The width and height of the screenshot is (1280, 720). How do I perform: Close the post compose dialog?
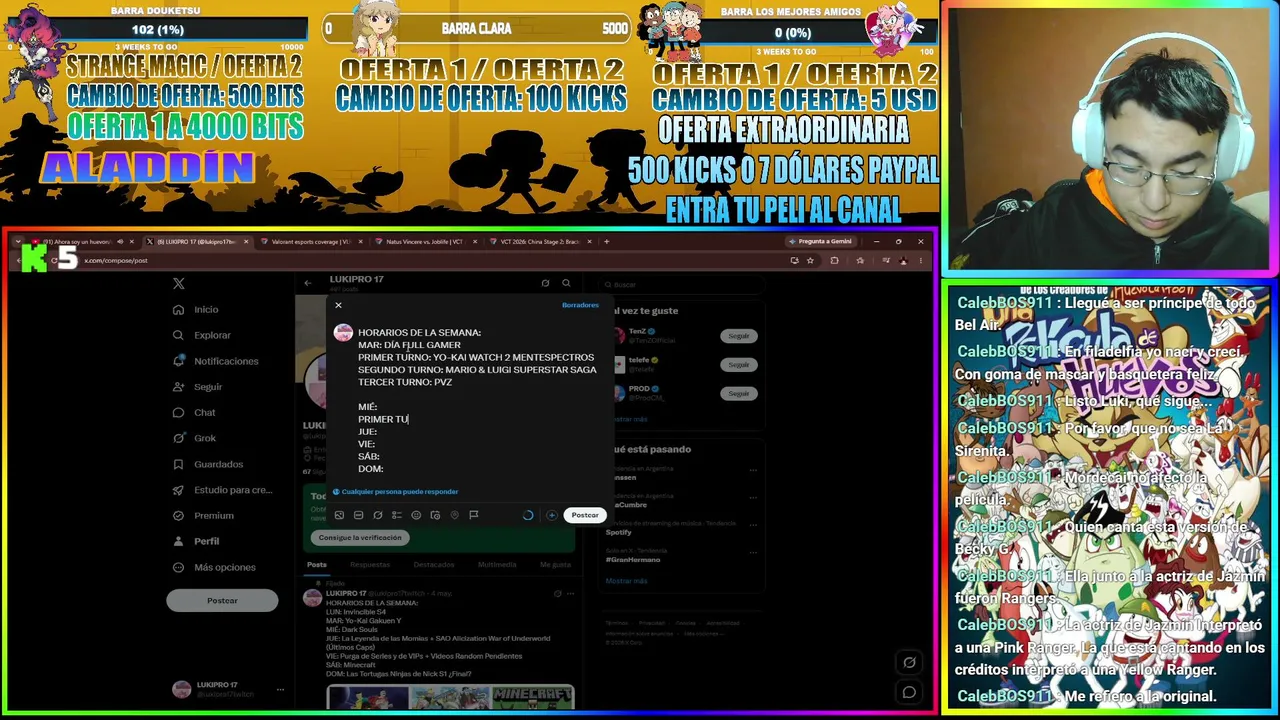click(338, 305)
